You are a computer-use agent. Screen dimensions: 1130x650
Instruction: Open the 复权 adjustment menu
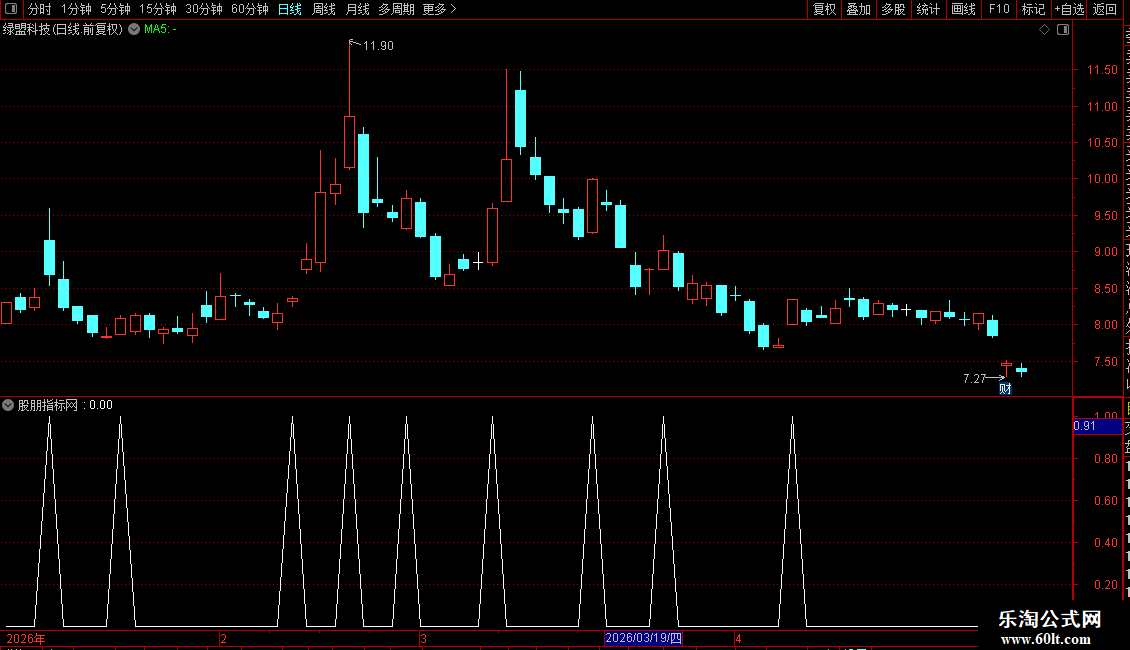pos(824,9)
